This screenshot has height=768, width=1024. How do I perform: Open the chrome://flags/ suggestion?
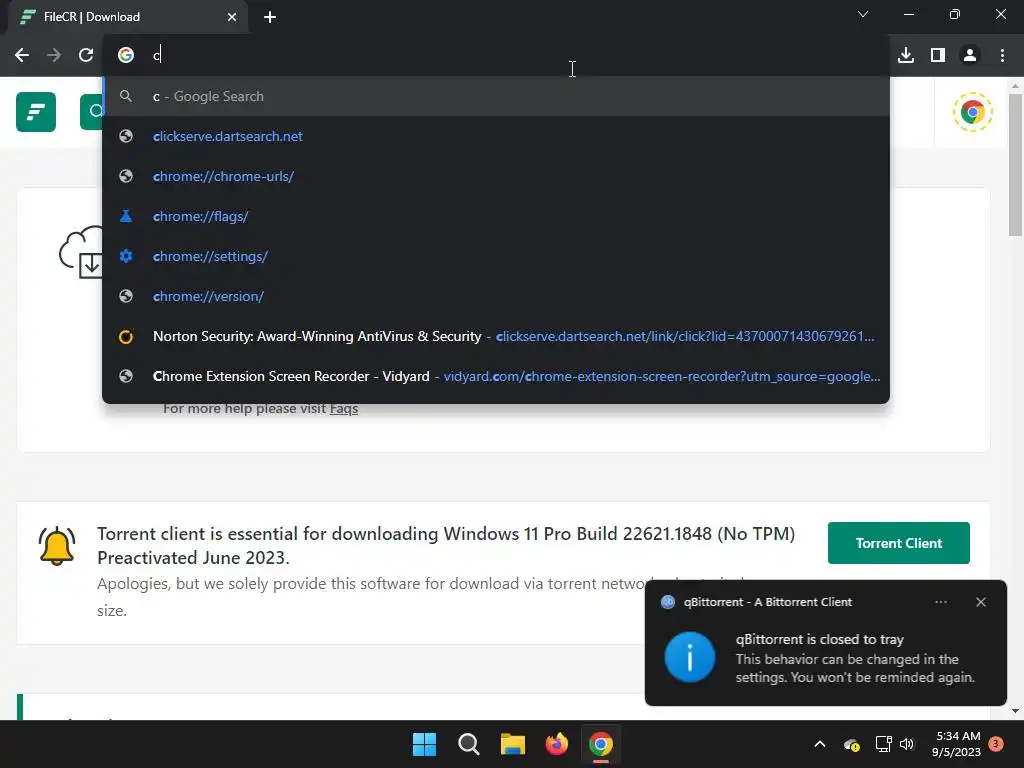pos(496,216)
